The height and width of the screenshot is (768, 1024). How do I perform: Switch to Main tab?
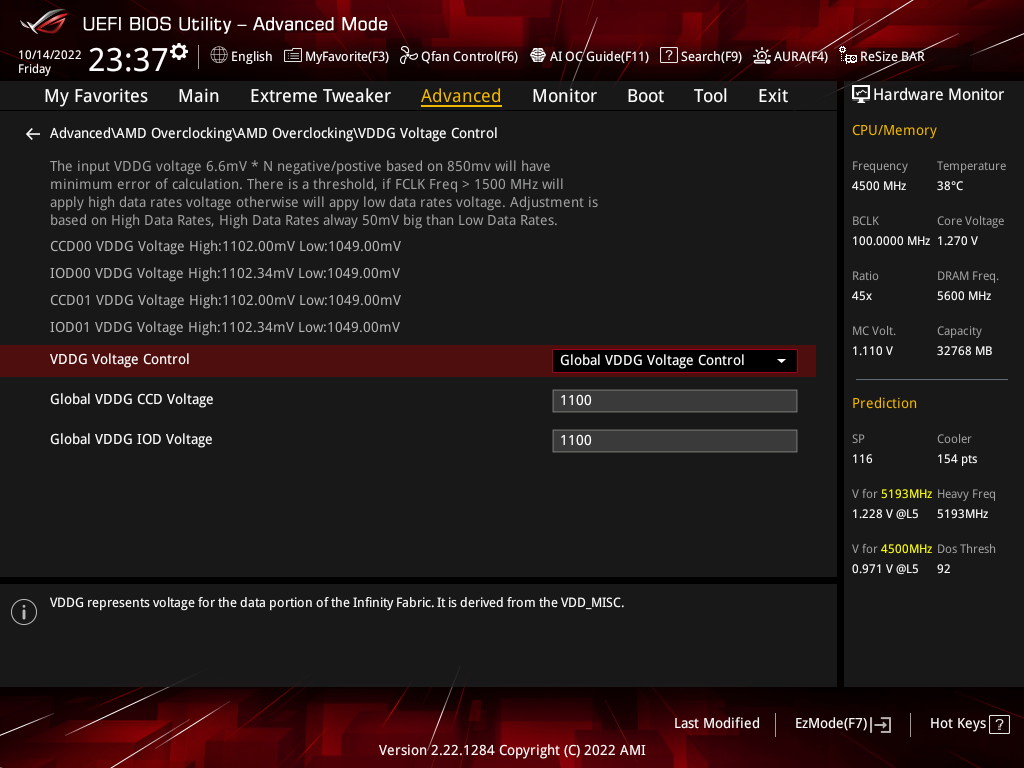199,96
